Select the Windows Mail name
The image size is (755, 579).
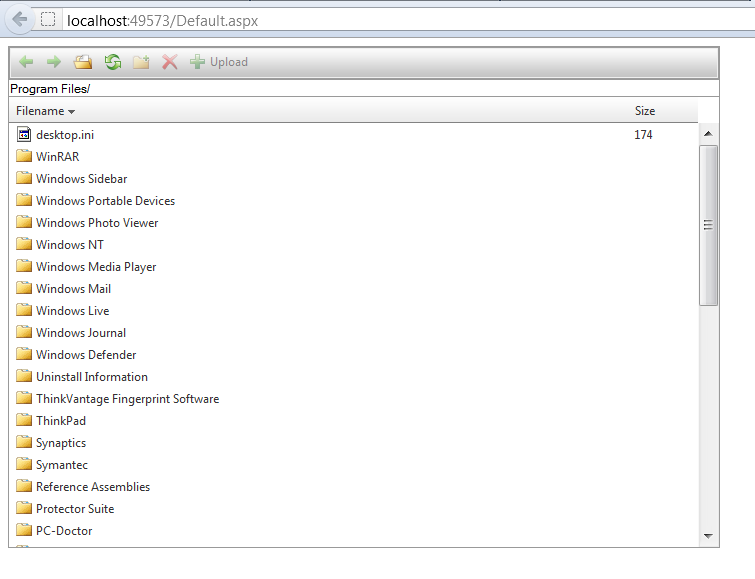(73, 289)
